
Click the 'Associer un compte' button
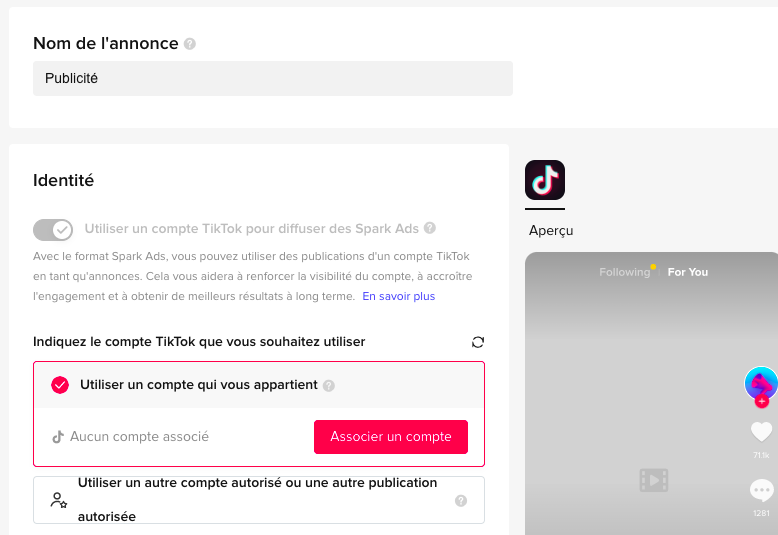click(391, 437)
